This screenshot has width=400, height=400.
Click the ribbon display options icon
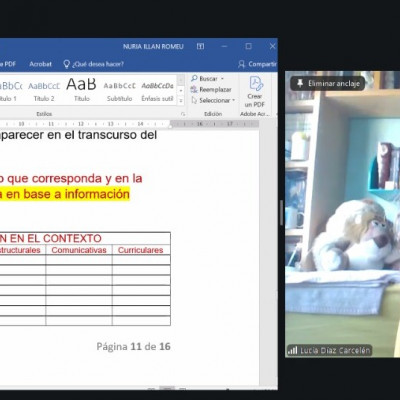point(200,46)
